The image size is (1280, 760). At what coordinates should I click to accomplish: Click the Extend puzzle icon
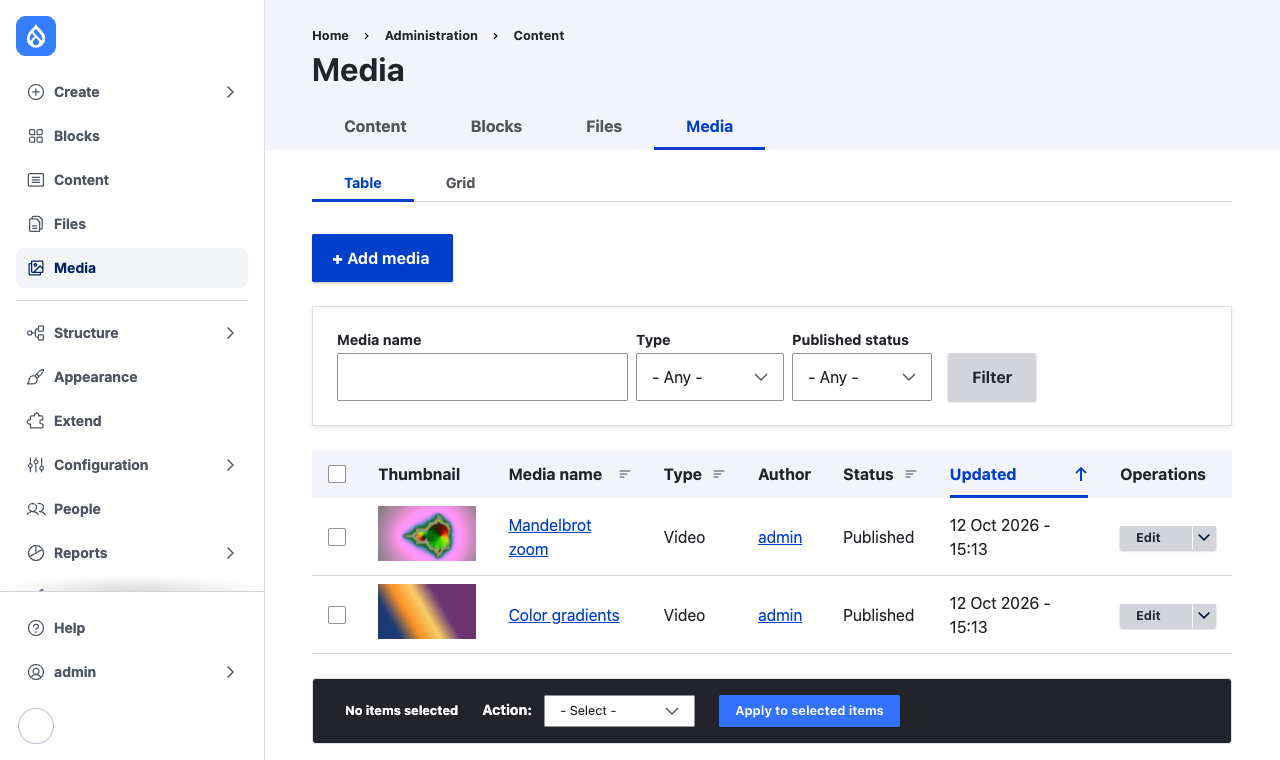pyautogui.click(x=36, y=421)
